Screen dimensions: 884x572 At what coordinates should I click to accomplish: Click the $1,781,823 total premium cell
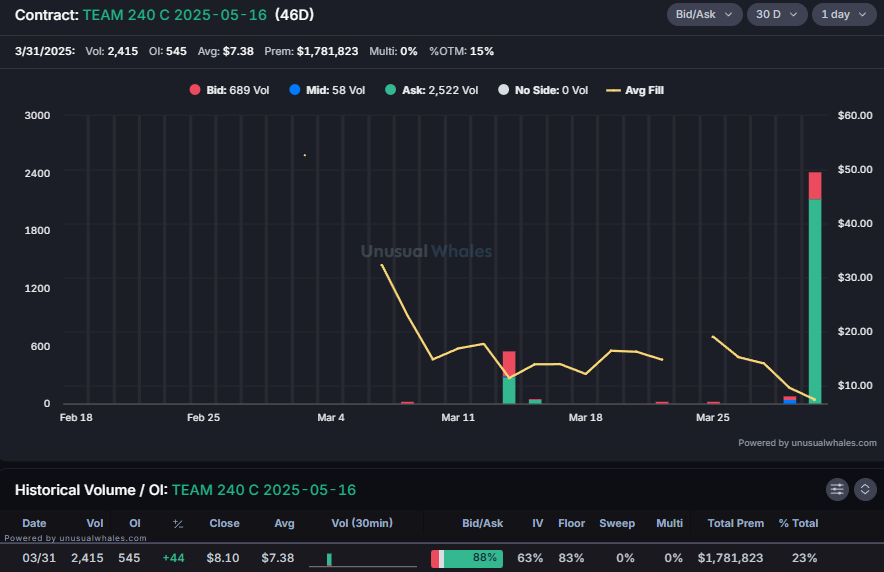730,558
